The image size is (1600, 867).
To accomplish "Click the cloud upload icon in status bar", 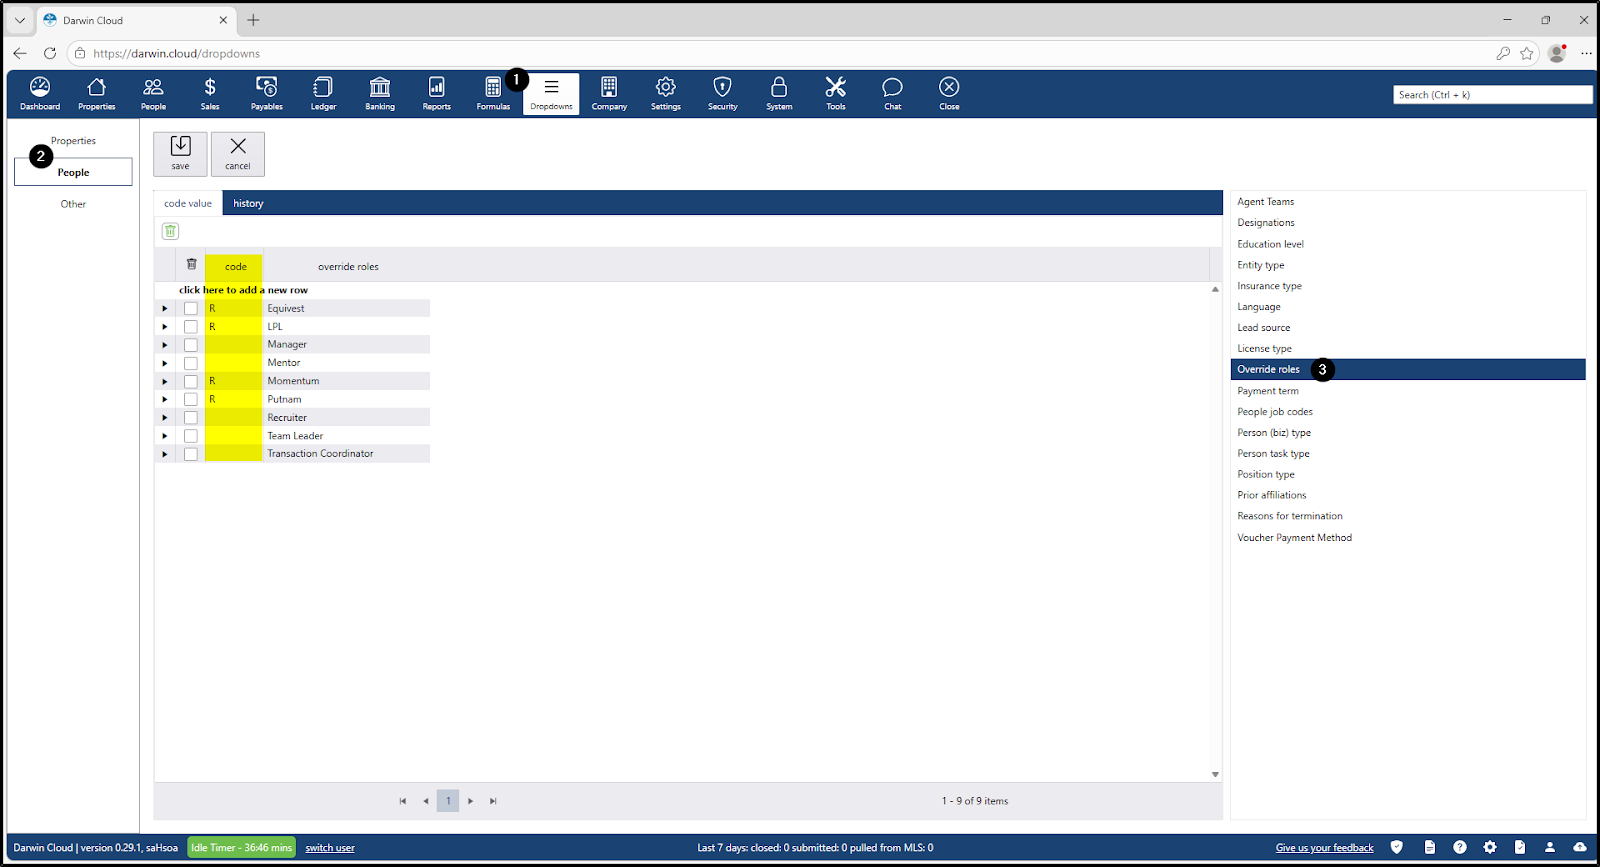I will (x=1580, y=847).
